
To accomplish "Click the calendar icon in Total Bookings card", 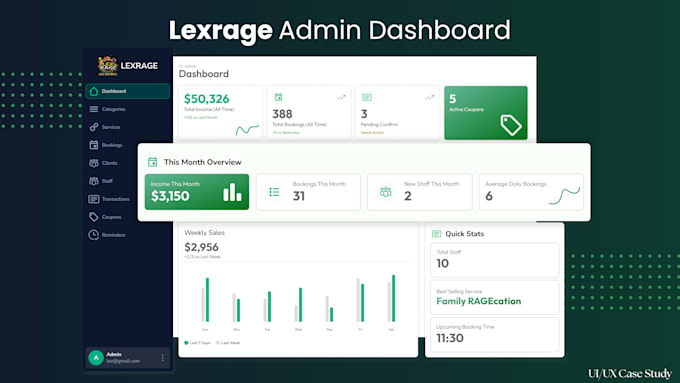I will 278,97.
